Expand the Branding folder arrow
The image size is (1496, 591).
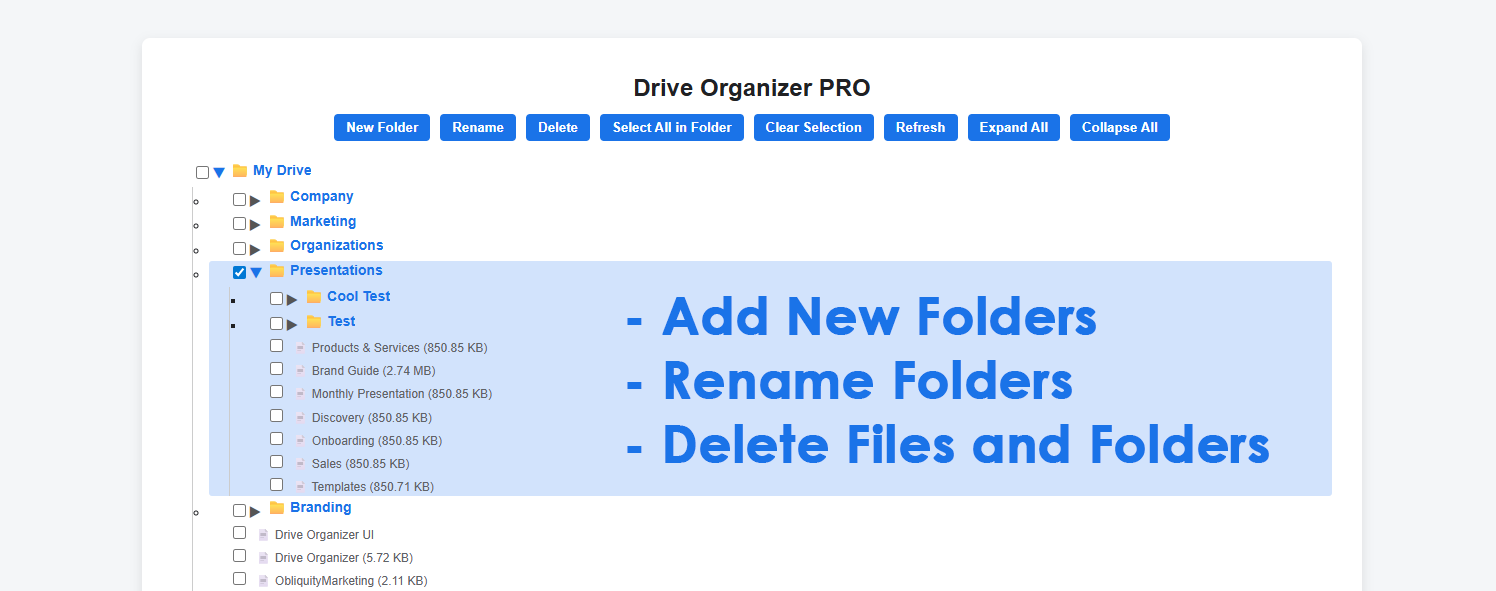(255, 511)
